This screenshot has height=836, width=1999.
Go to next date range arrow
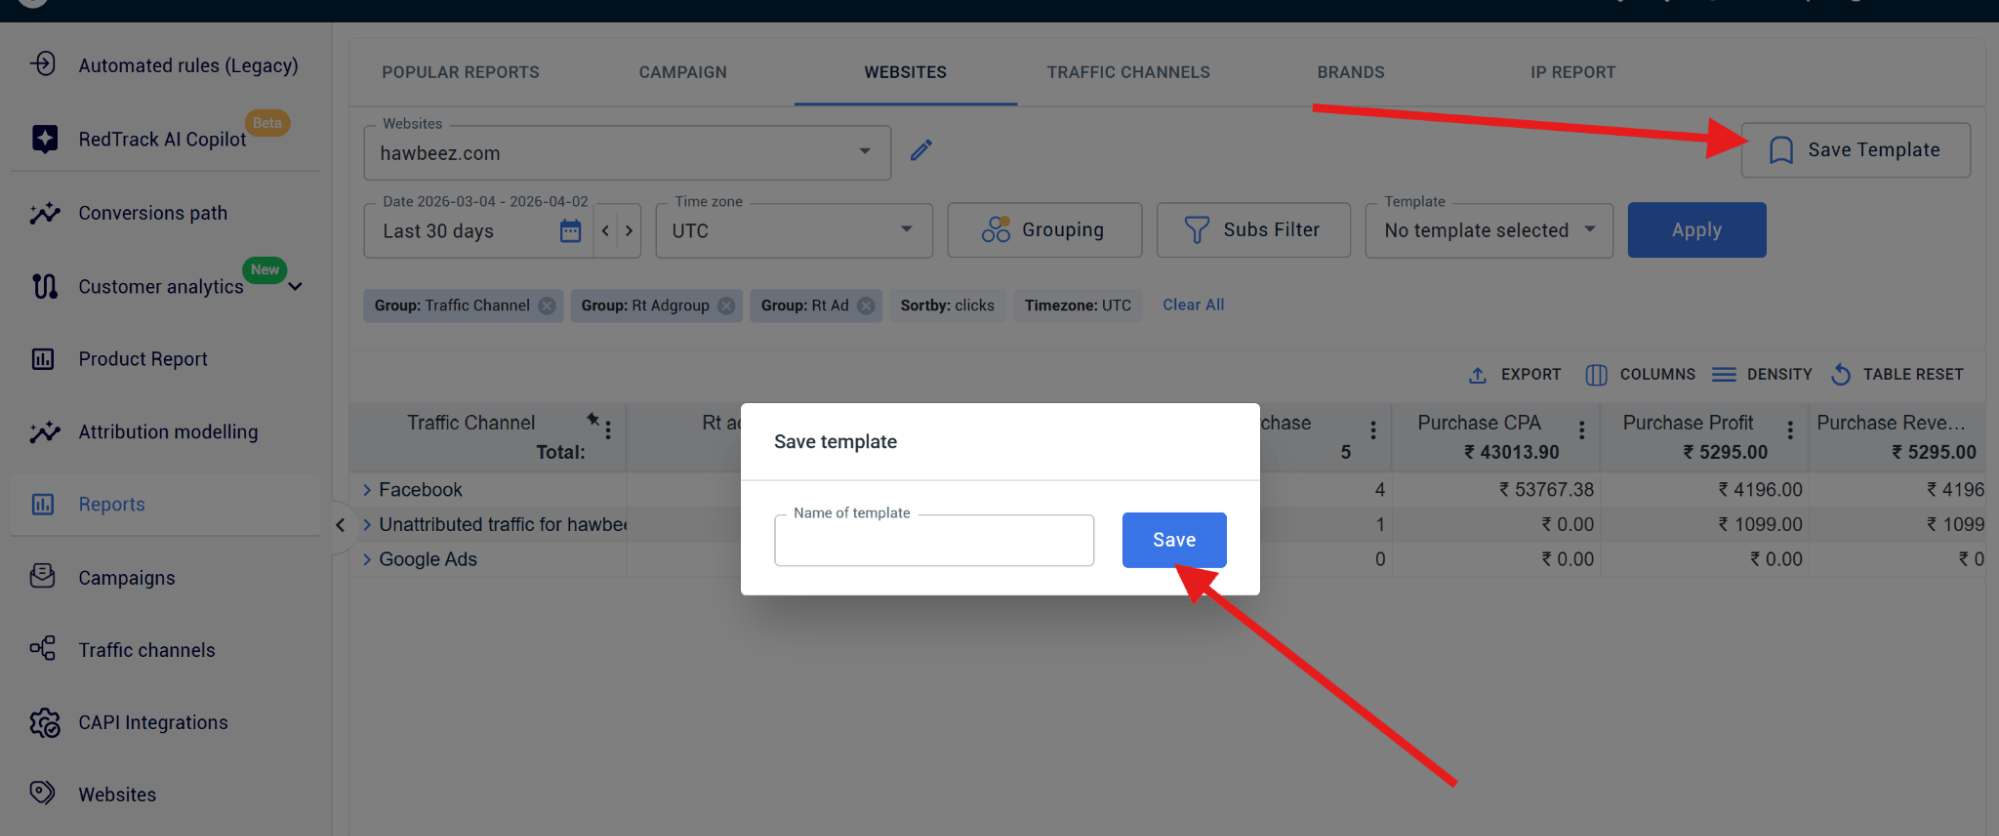pyautogui.click(x=629, y=231)
